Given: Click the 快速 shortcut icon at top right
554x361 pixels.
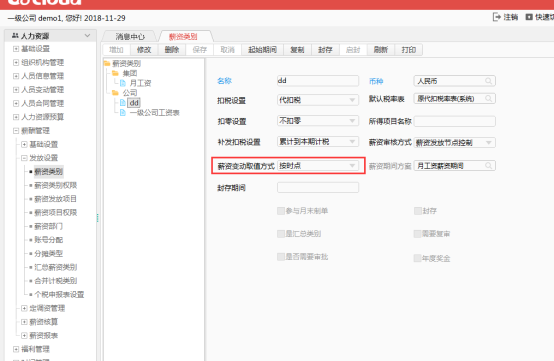Looking at the screenshot, I should tap(529, 17).
